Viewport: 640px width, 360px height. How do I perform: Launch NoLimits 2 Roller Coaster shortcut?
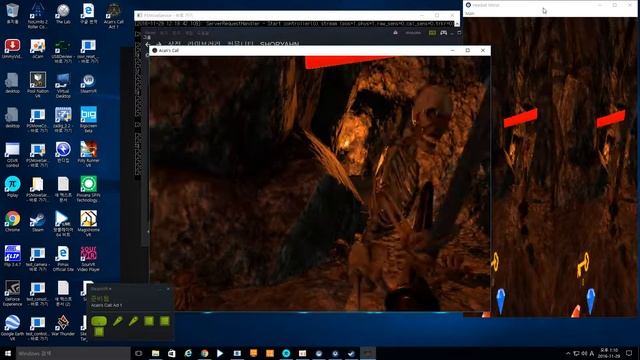tap(38, 16)
